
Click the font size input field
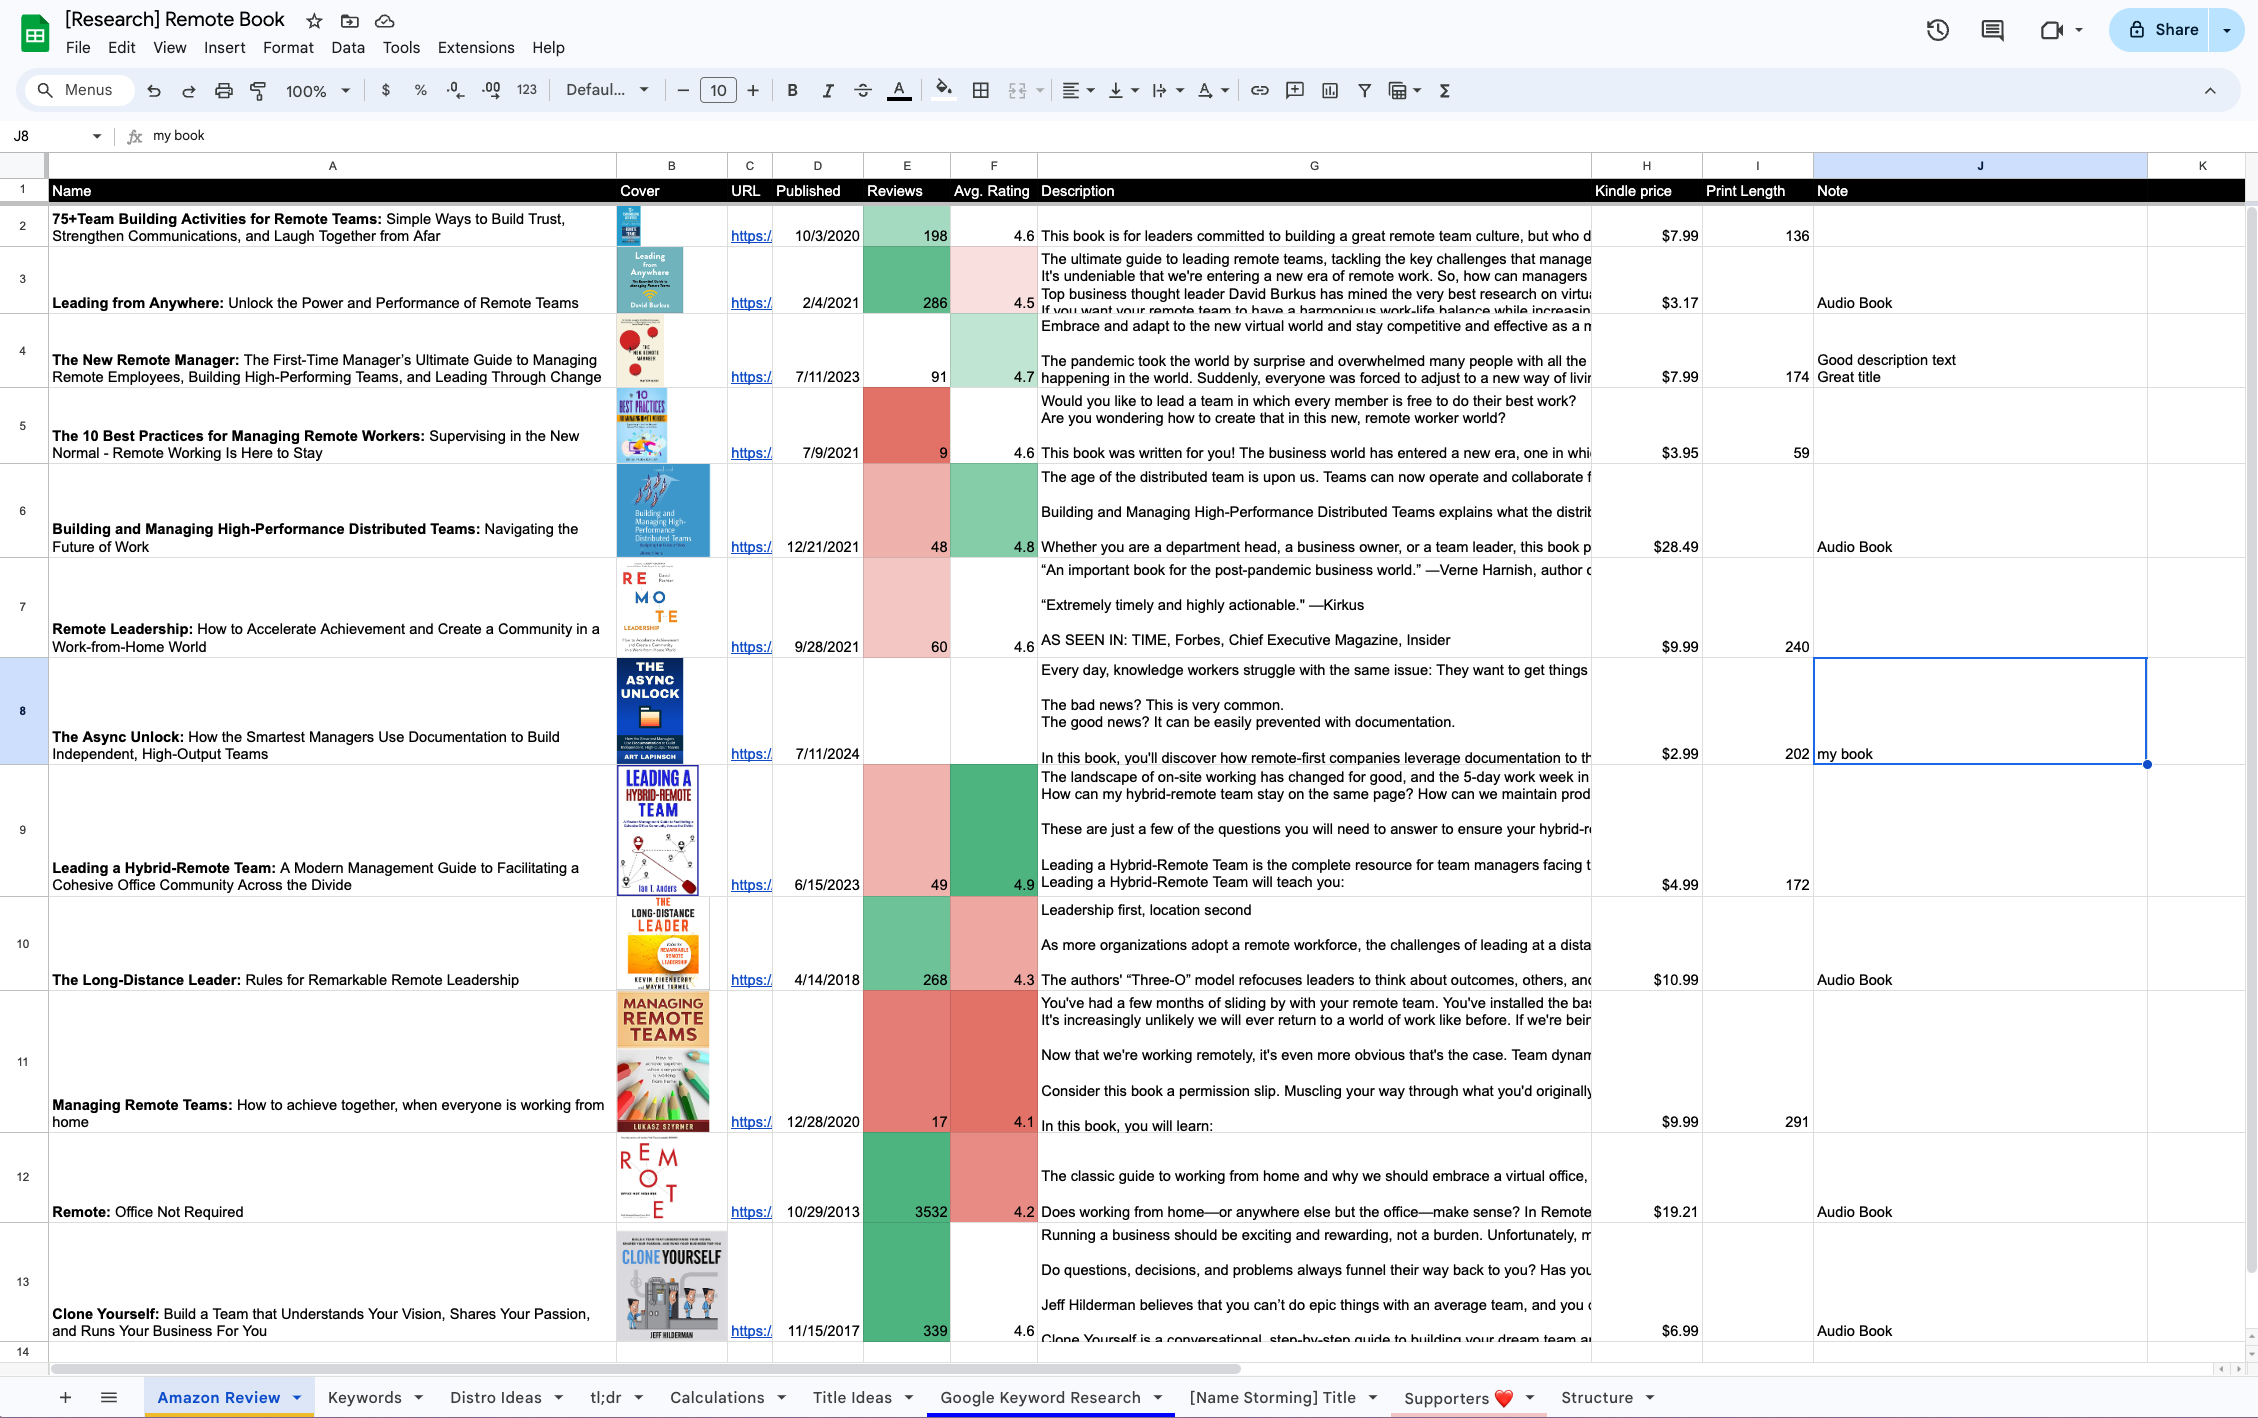[718, 91]
